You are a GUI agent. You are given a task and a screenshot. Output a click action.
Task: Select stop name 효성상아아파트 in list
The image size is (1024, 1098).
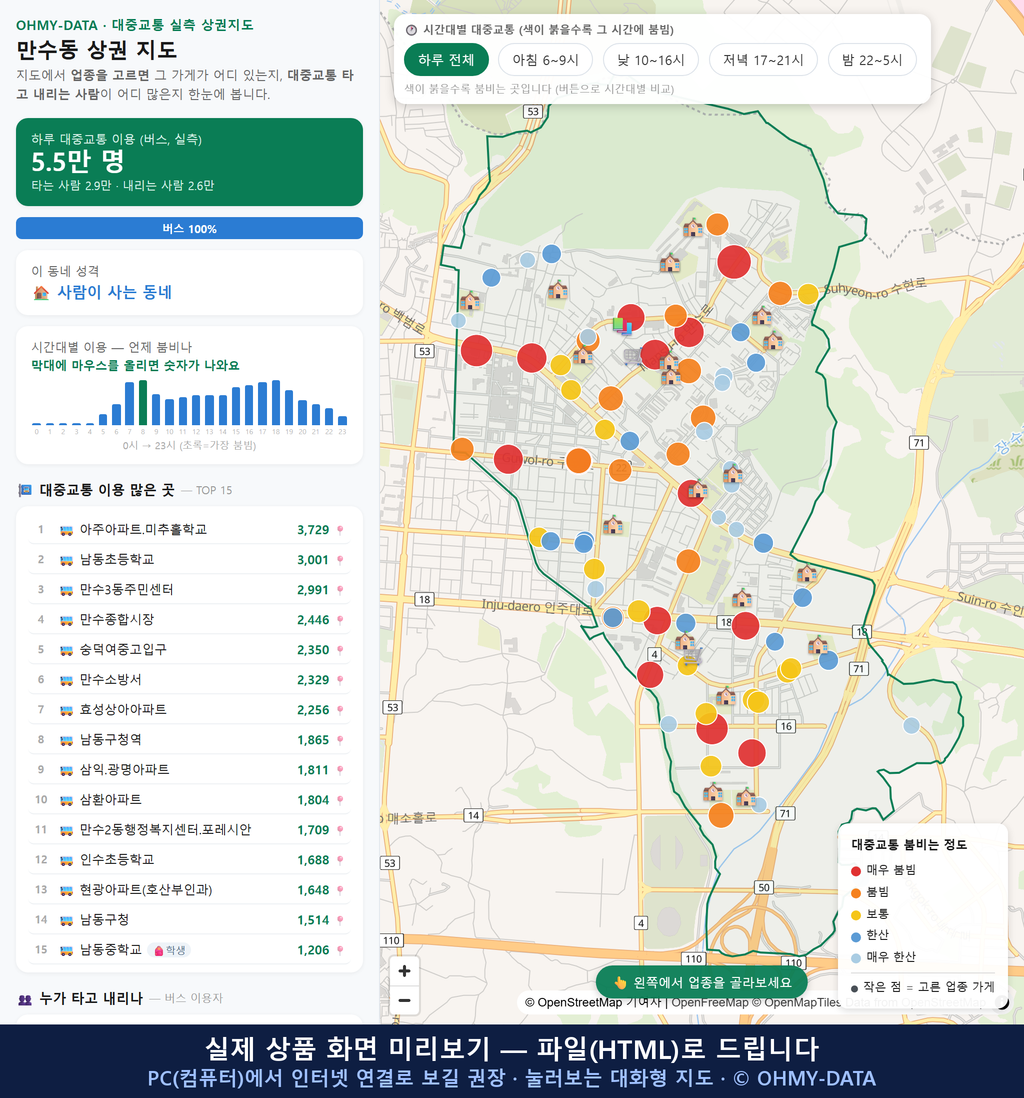[123, 709]
